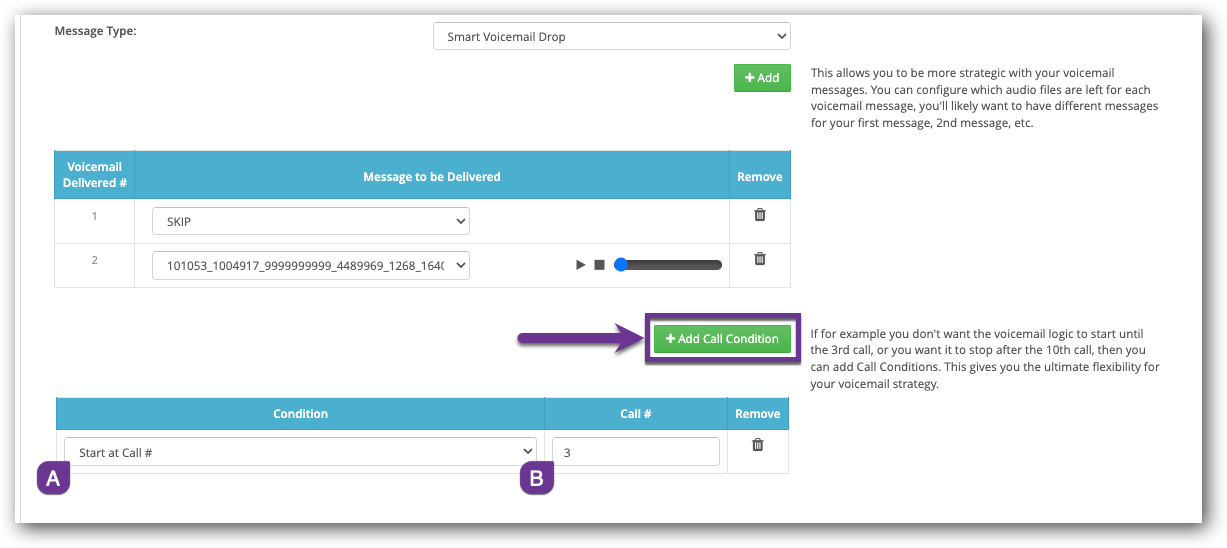Click row number 2 in voicemail table

pos(95,260)
